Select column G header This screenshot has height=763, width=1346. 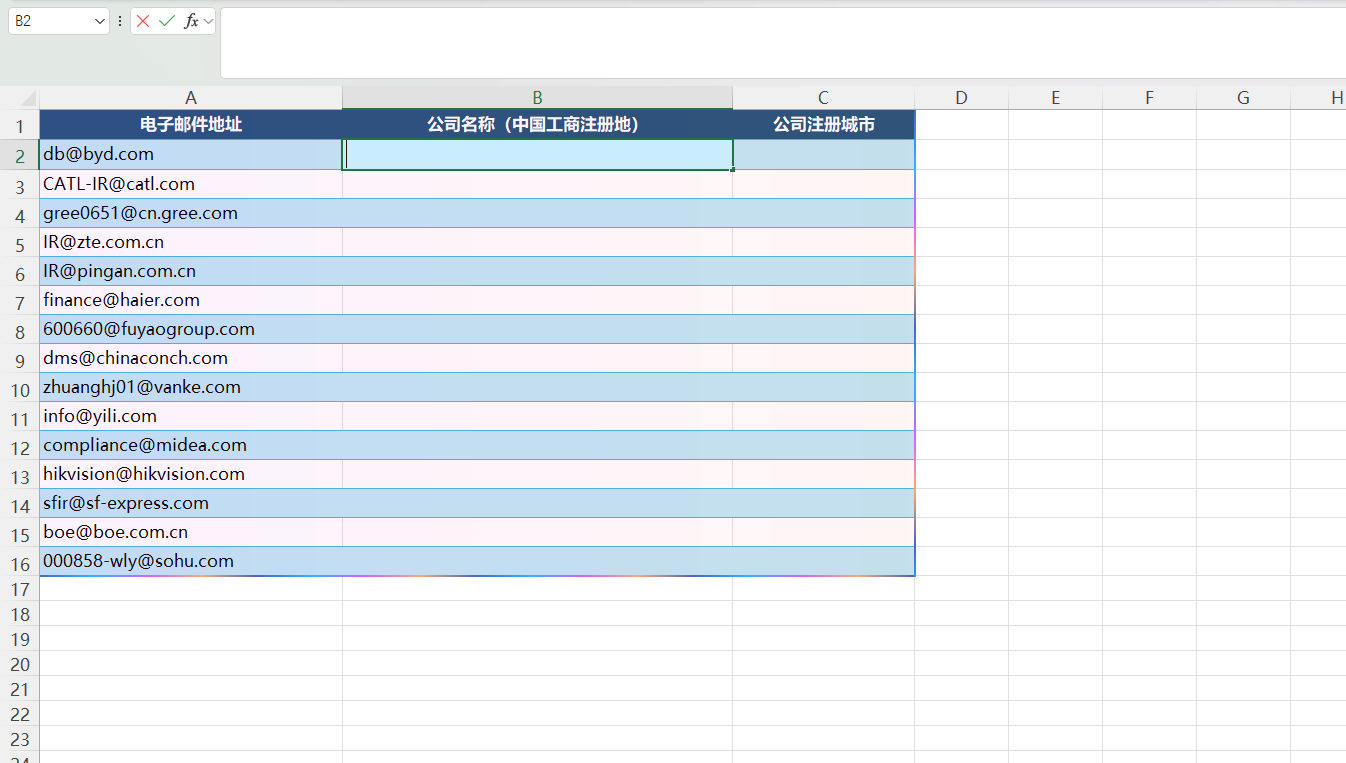click(1243, 98)
